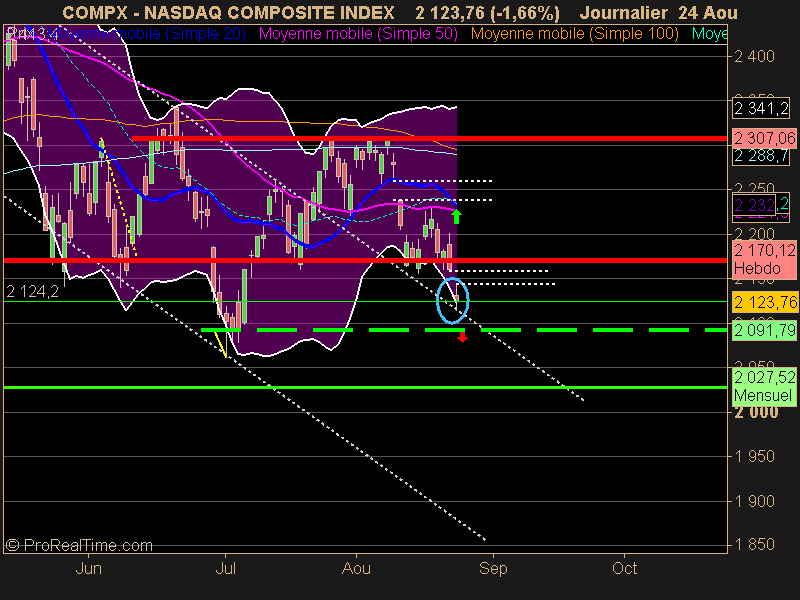Select the Moyenne mobile (Simple 100) legend
This screenshot has height=600, width=800.
coord(574,34)
